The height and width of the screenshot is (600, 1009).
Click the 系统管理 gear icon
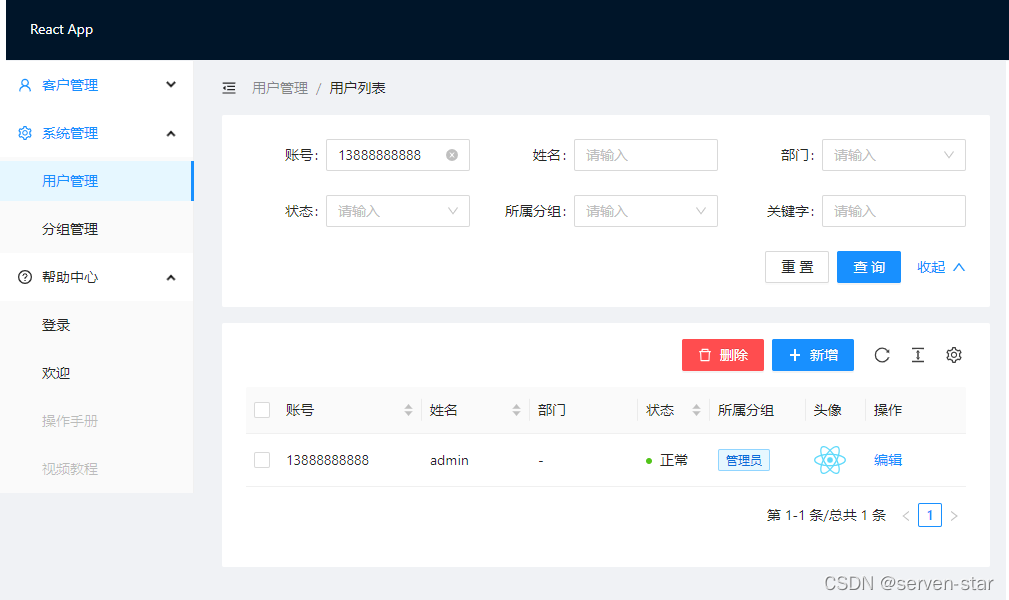coord(24,133)
